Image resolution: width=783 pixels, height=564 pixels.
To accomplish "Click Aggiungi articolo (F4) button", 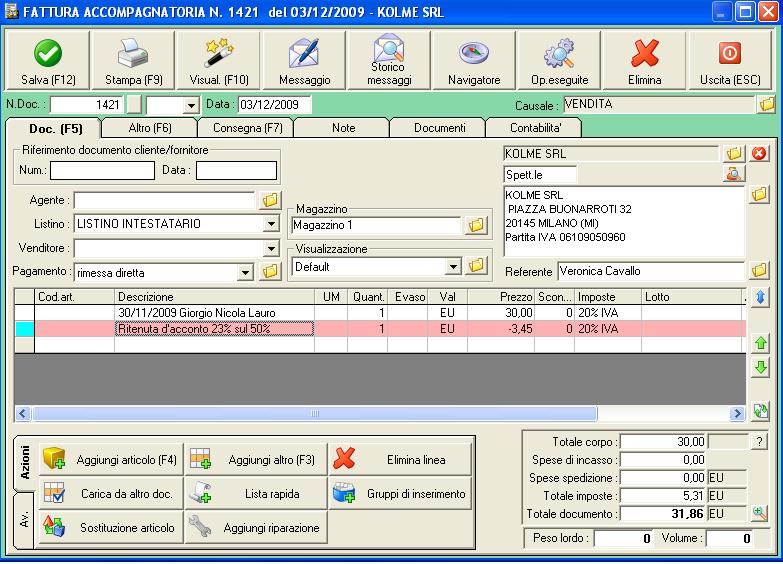I will point(111,460).
